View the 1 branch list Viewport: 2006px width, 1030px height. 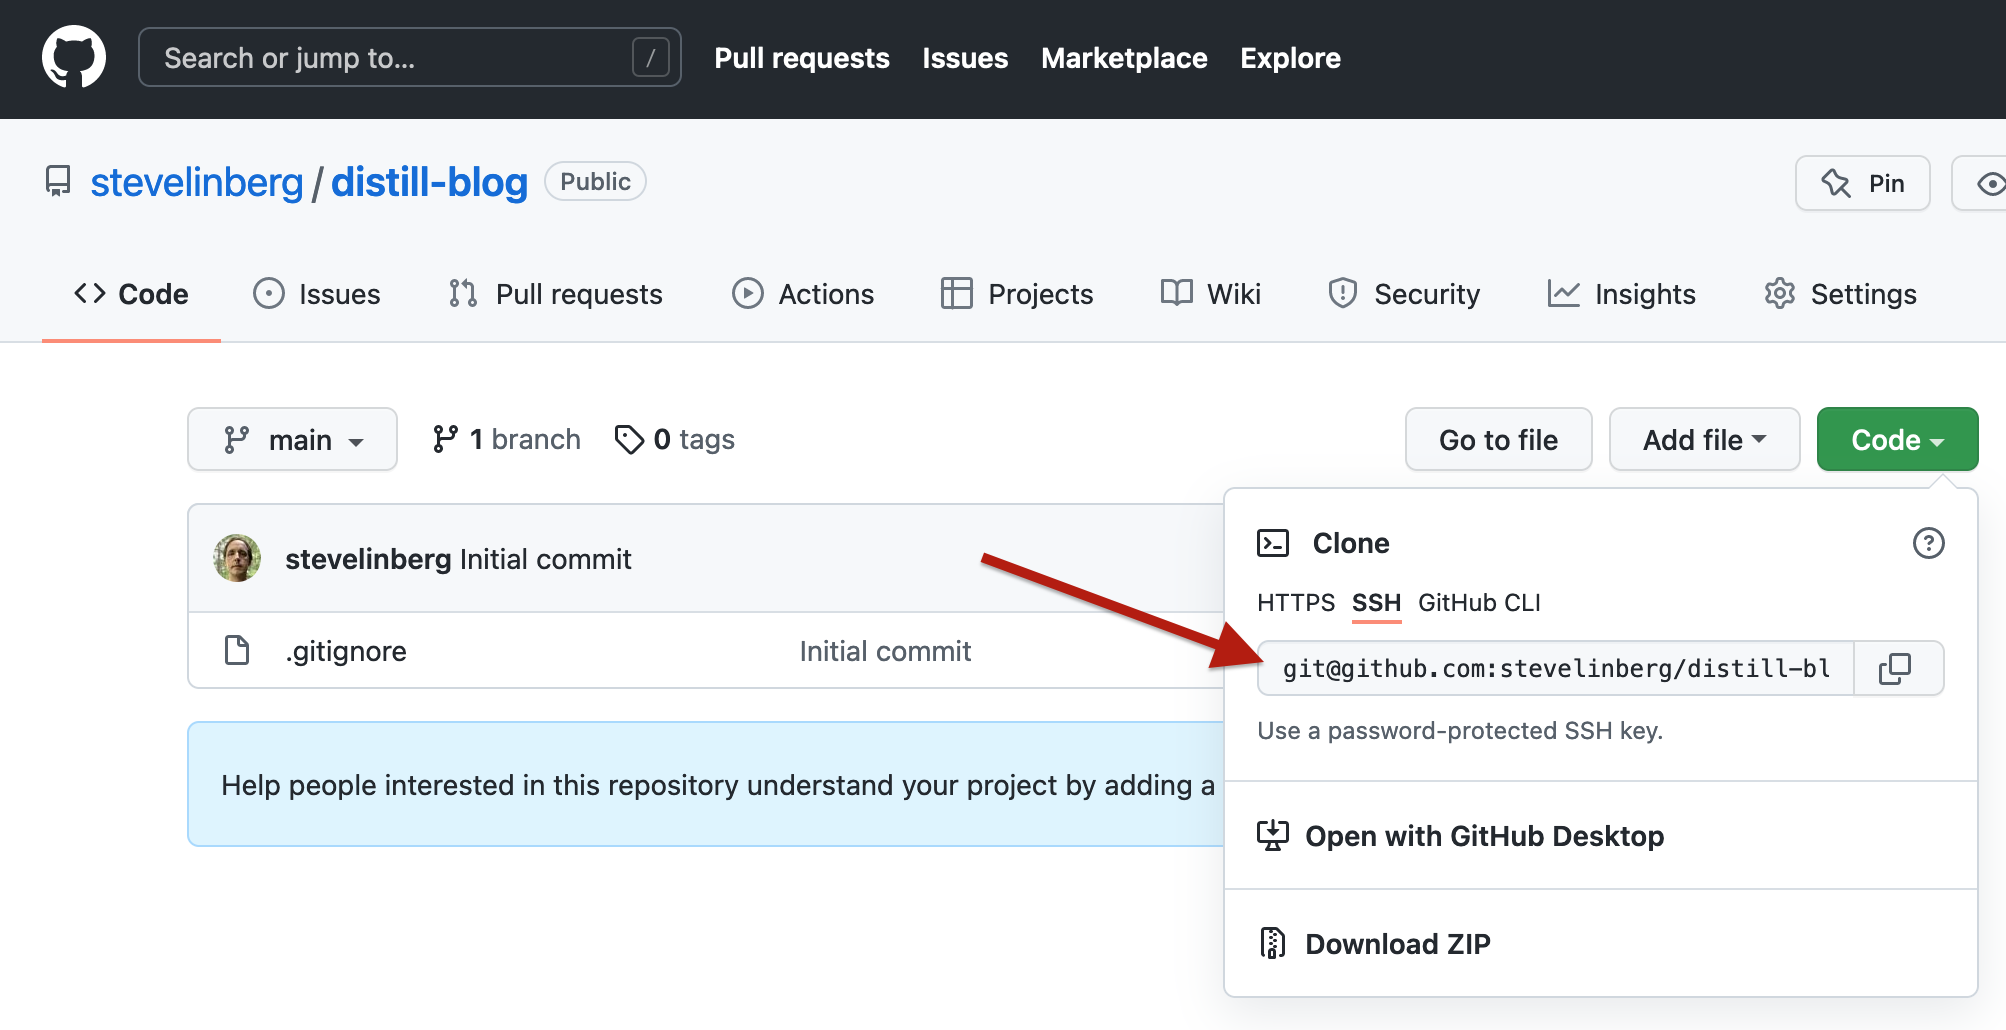click(x=506, y=439)
